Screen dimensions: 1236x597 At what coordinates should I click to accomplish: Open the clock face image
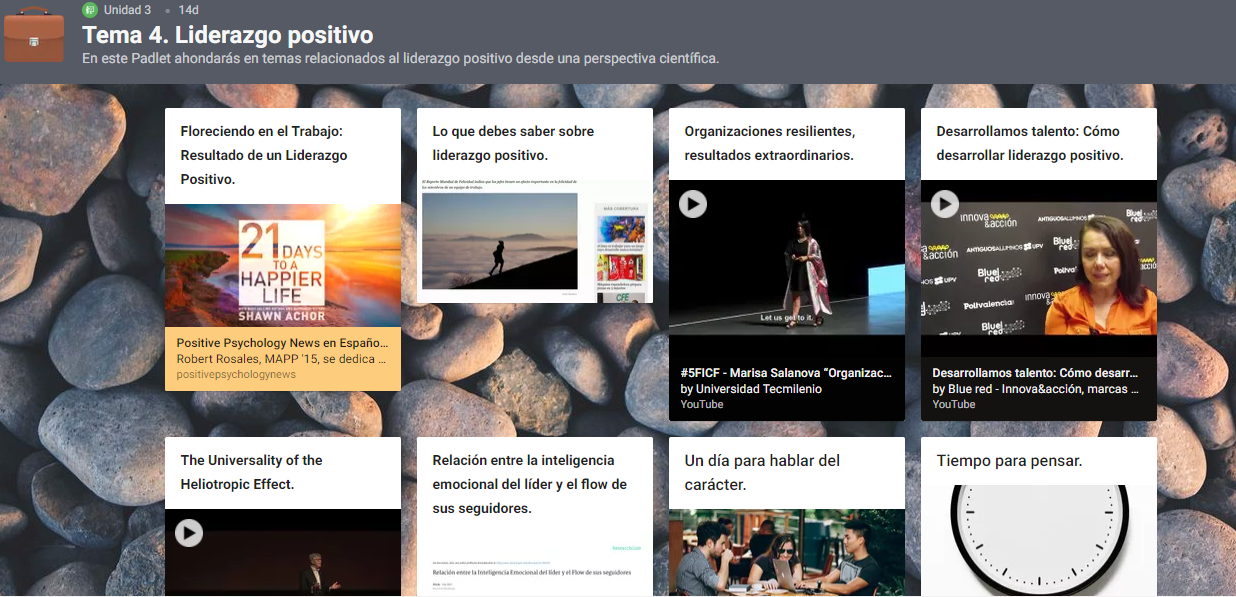pos(1039,541)
